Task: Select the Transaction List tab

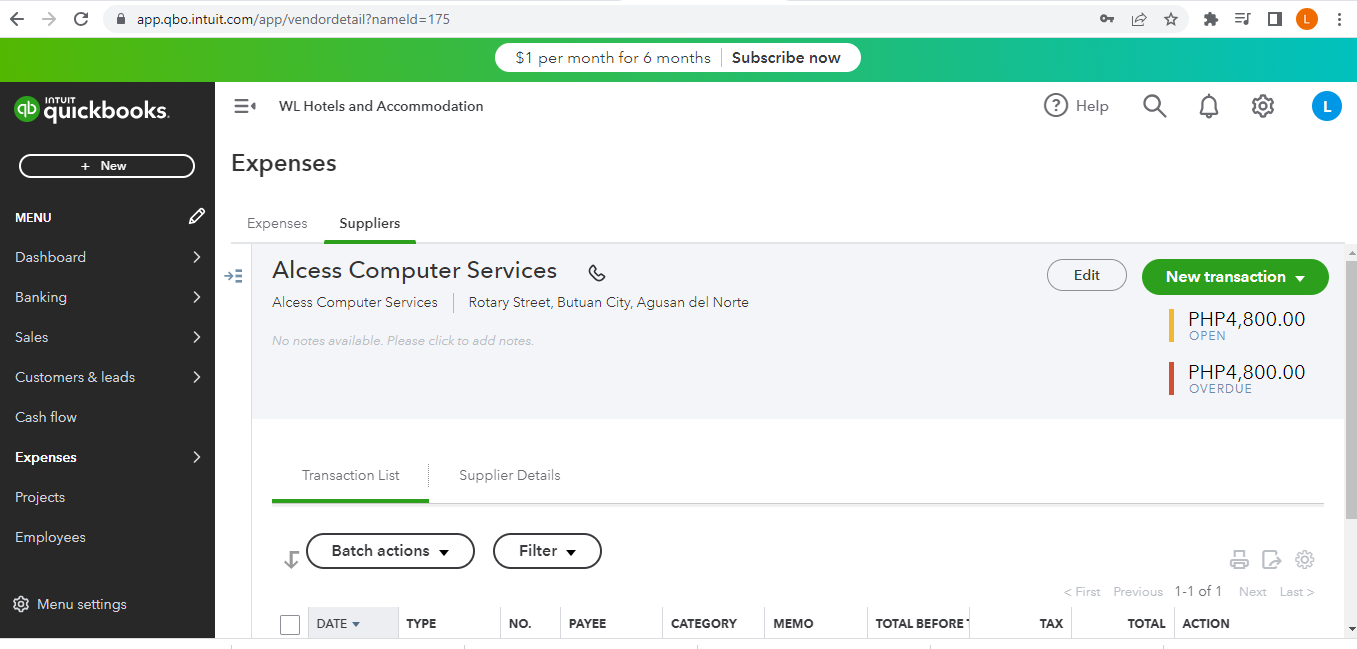Action: coord(350,475)
